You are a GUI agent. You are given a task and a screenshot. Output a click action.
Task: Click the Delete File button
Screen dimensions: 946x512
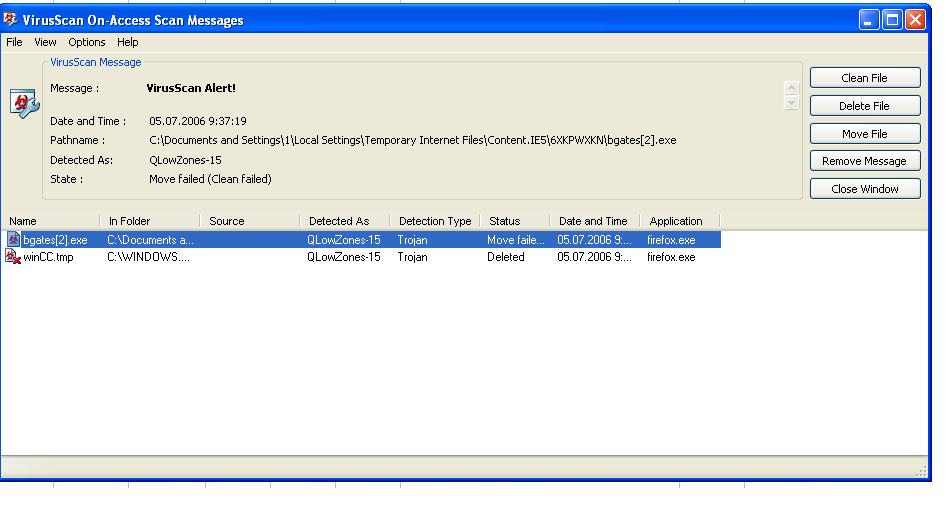pyautogui.click(x=865, y=106)
